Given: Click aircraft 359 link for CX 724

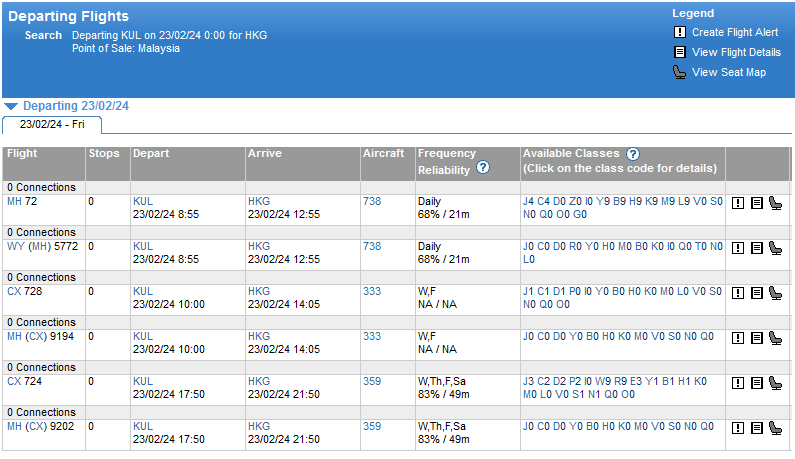Looking at the screenshot, I should (x=371, y=381).
